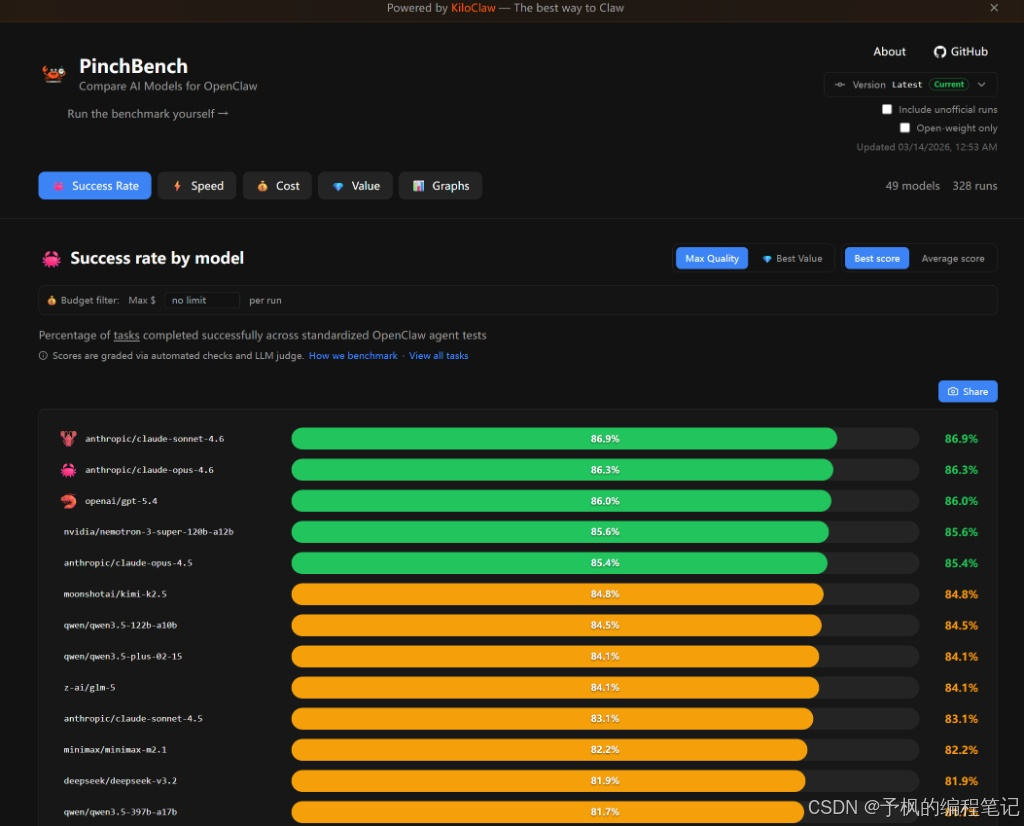
Task: Click the version commit icon
Action: 840,84
